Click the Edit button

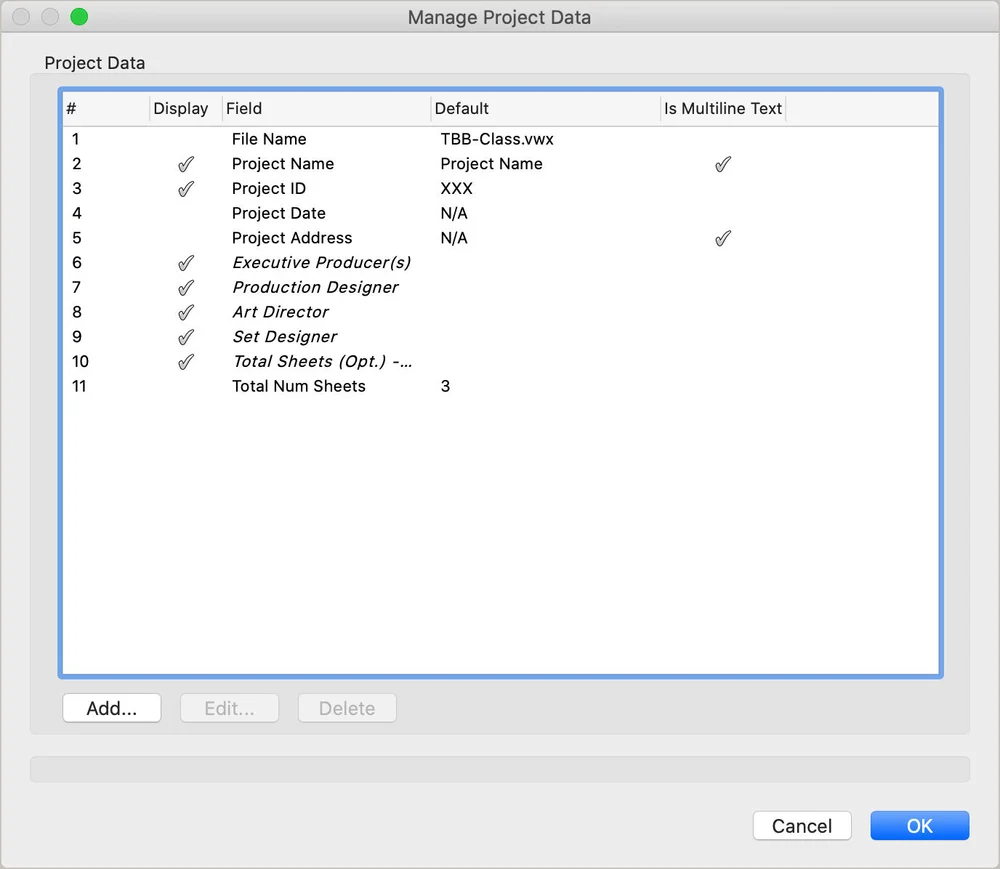[229, 707]
